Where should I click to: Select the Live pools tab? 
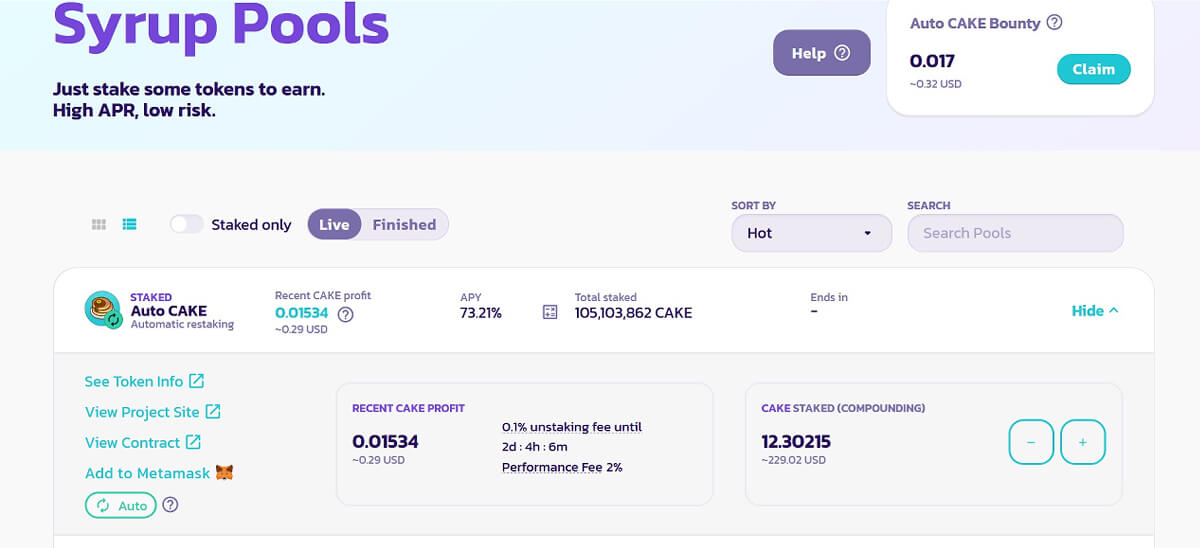pos(334,225)
